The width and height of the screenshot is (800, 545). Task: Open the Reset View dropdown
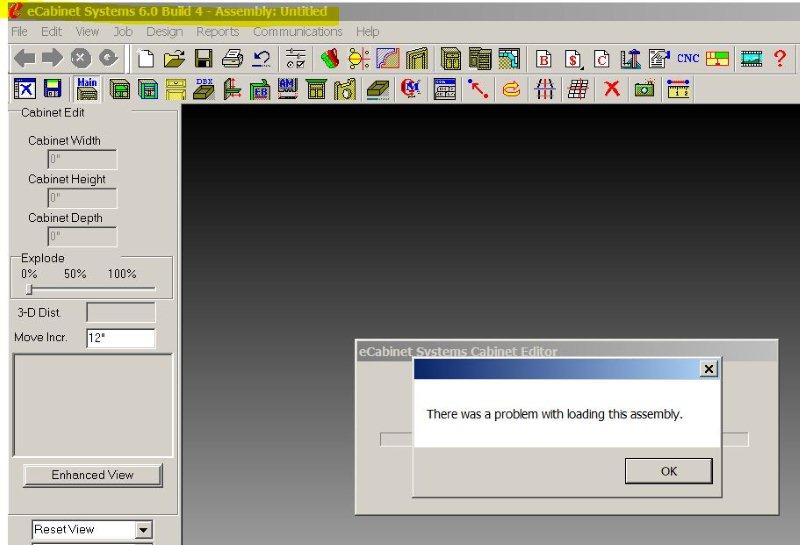click(x=143, y=530)
